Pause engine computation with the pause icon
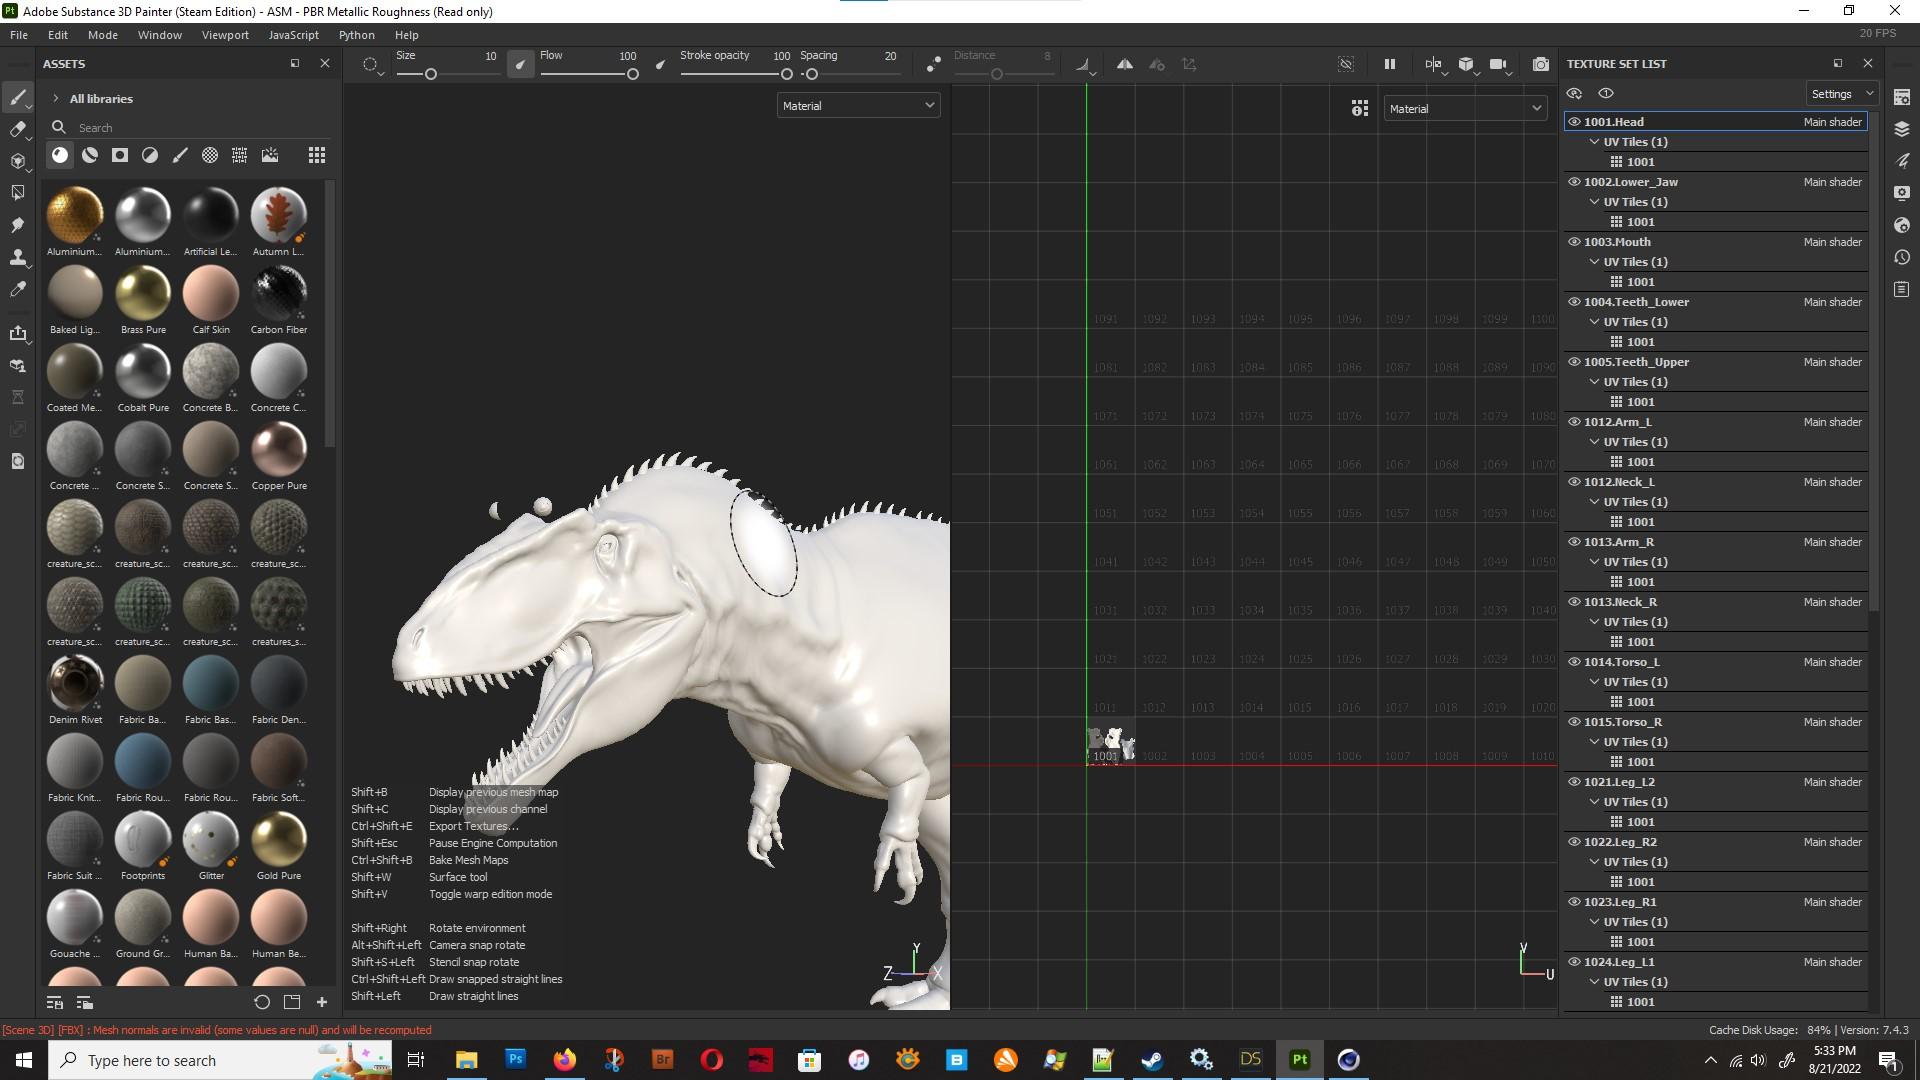Screen dimensions: 1920x1080 click(1389, 64)
